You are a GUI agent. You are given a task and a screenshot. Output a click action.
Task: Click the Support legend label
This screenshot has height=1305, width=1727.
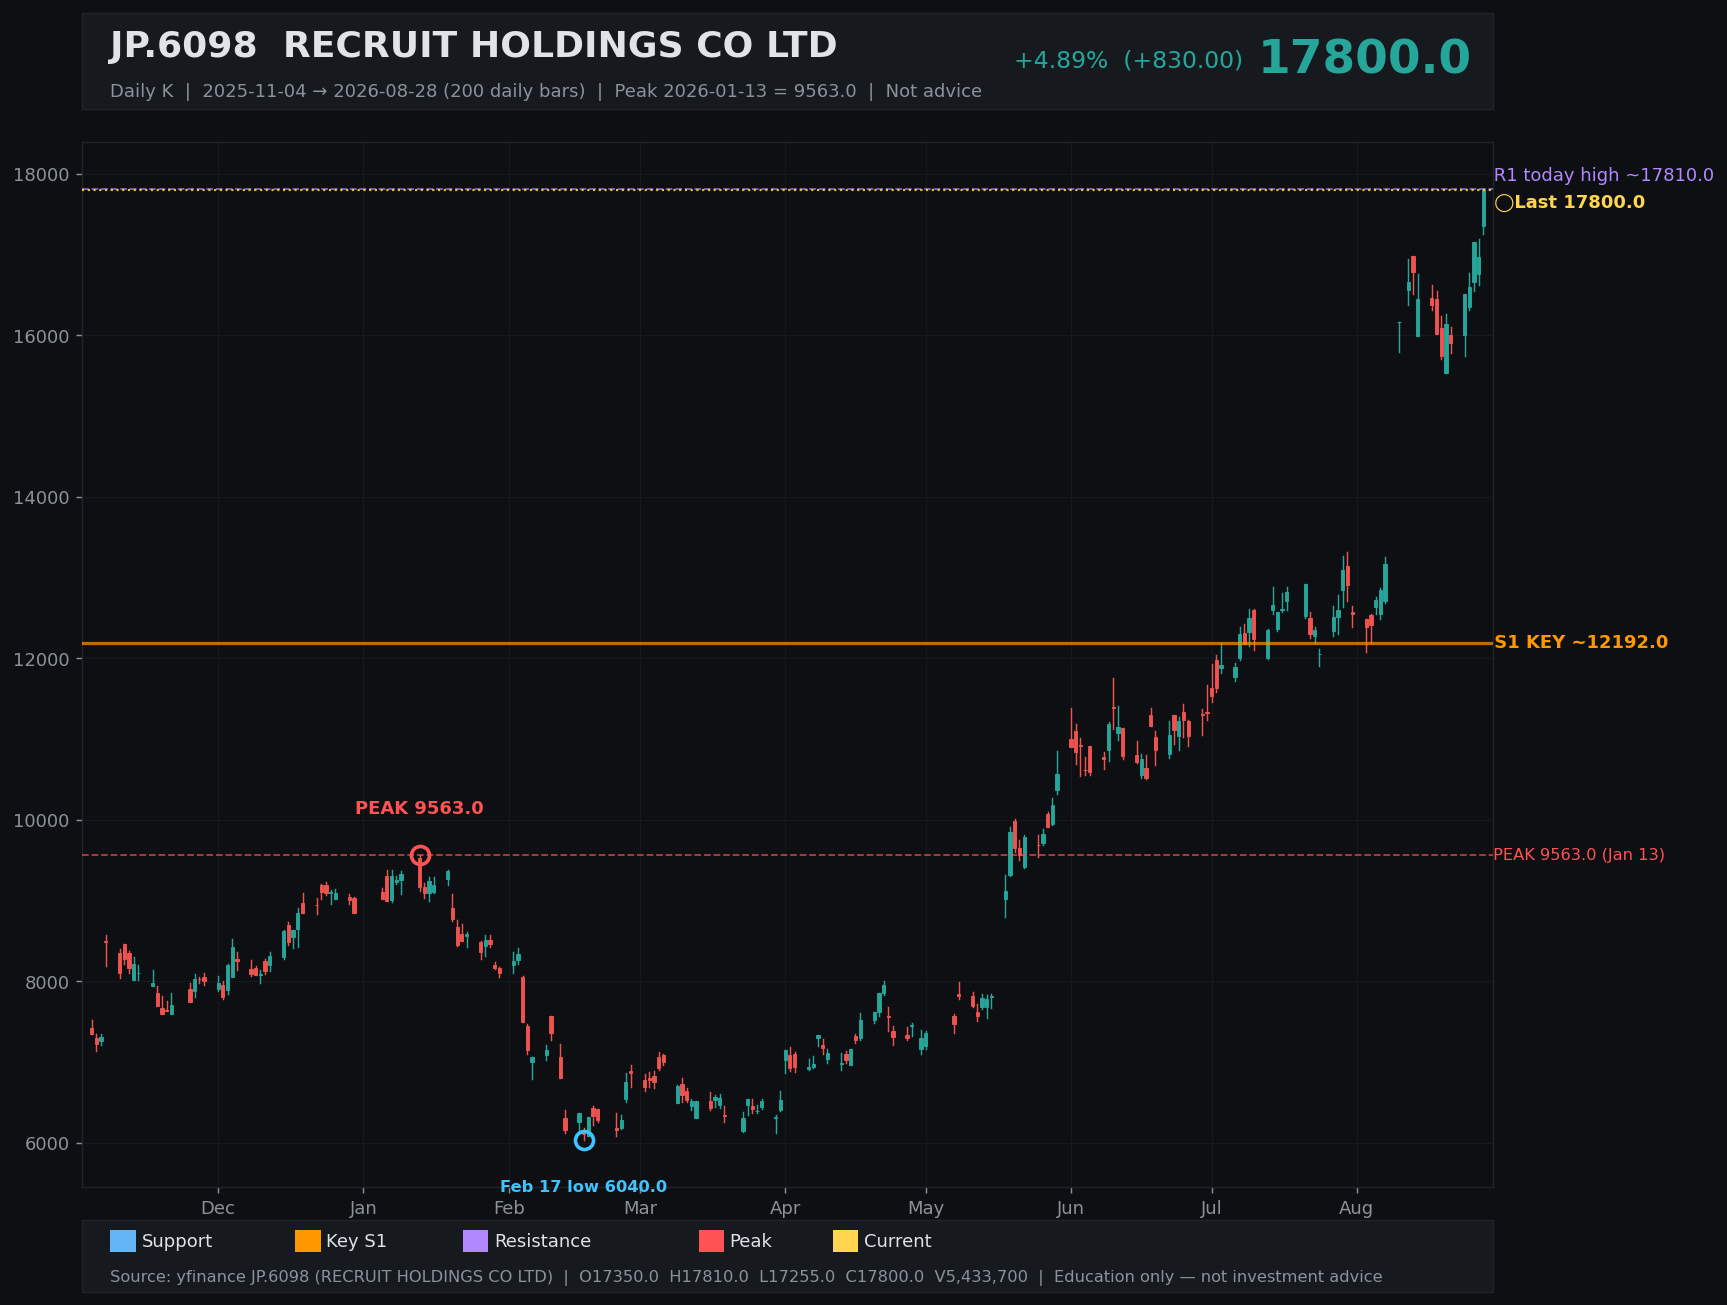177,1241
